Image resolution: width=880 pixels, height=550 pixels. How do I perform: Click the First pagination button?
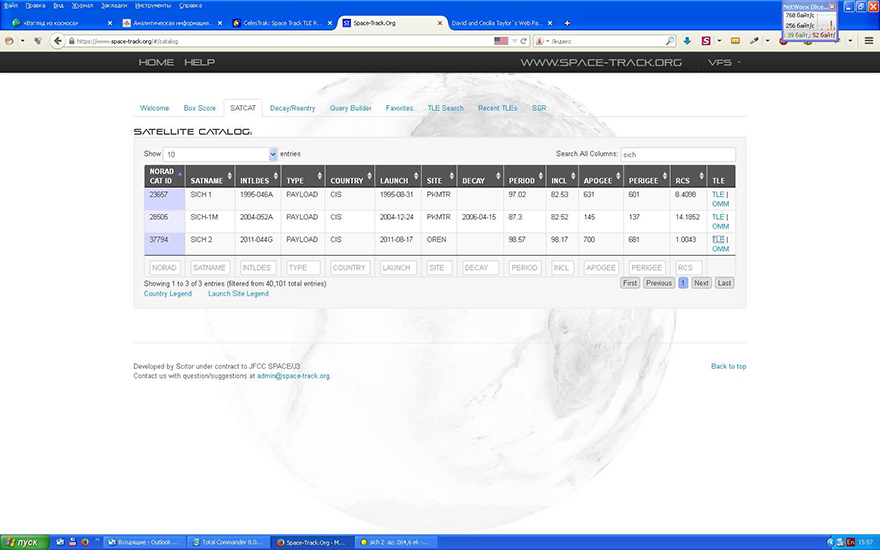pos(630,283)
